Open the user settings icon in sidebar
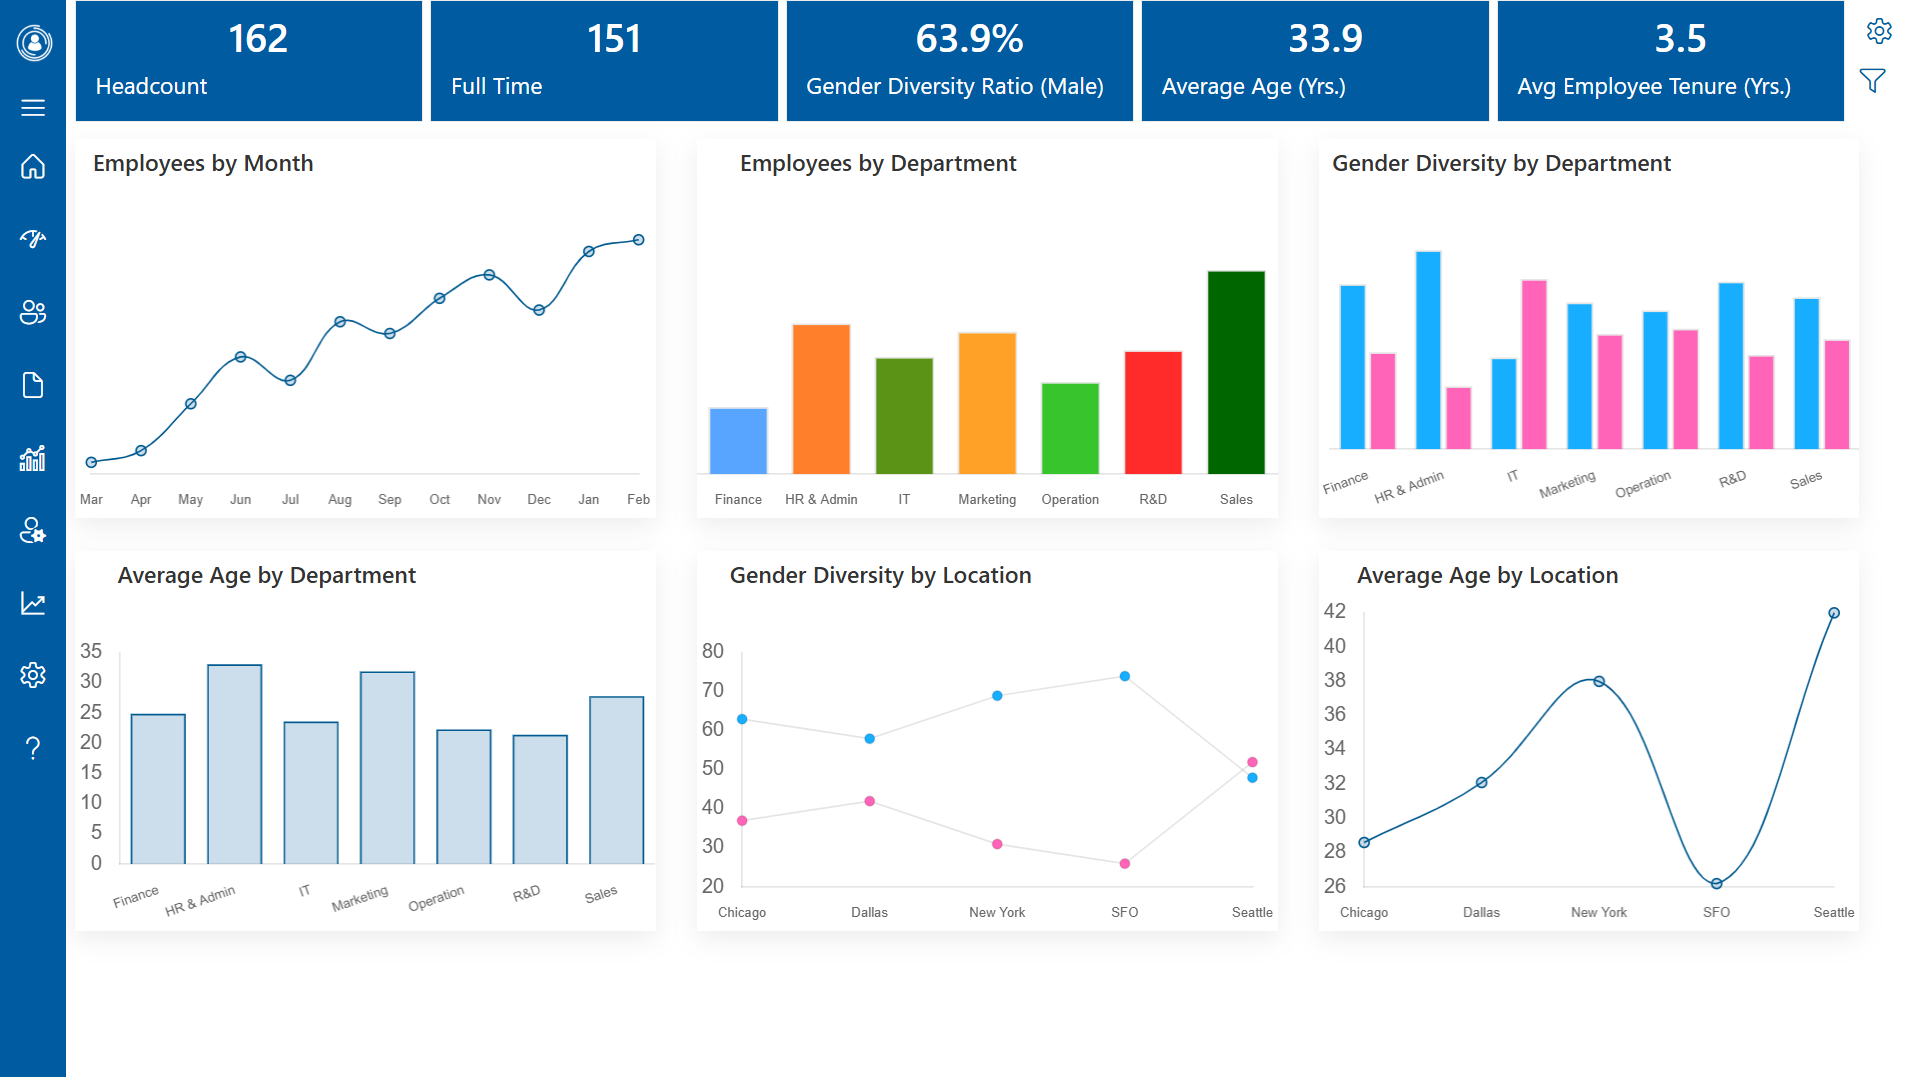Viewport: 1919px width, 1079px height. tap(33, 530)
